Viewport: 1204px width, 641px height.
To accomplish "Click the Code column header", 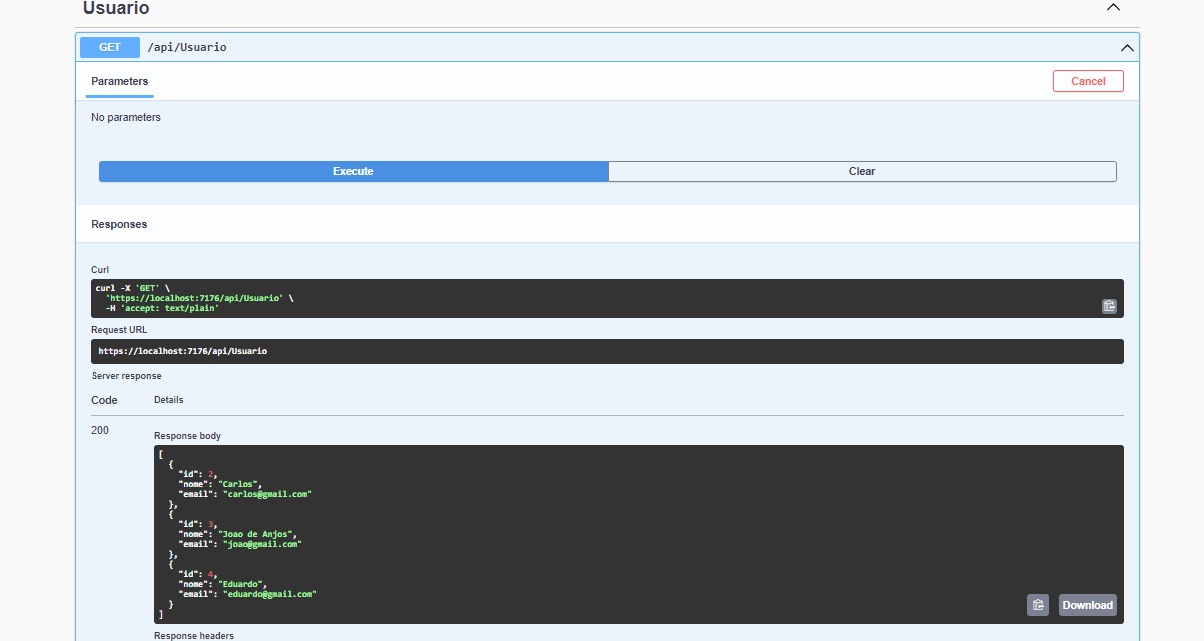I will (104, 400).
